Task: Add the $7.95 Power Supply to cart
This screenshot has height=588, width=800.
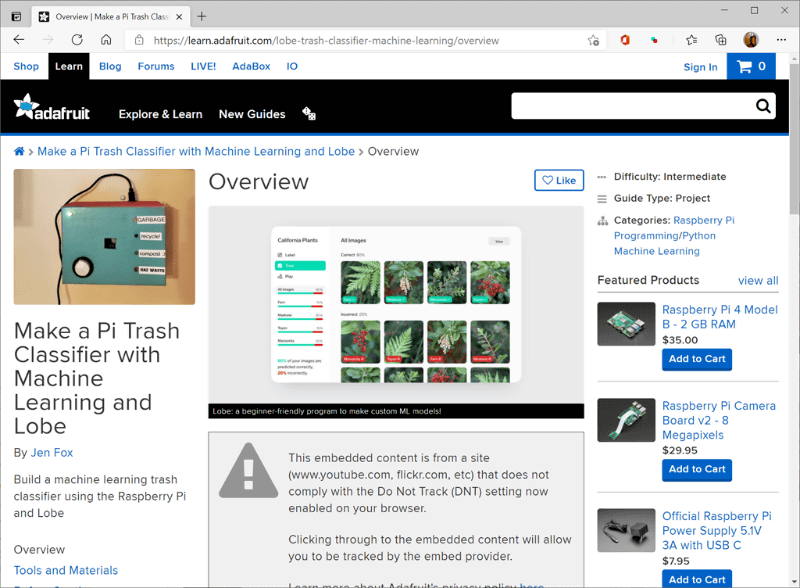Action: point(697,579)
